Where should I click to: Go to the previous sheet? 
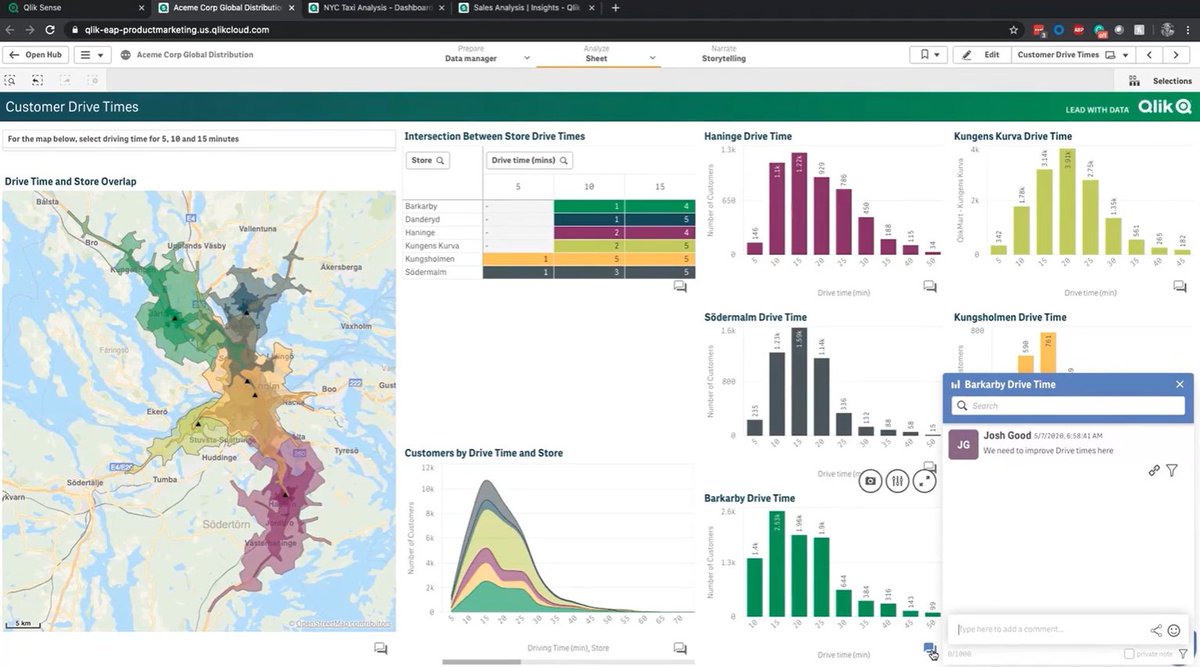[x=1150, y=55]
